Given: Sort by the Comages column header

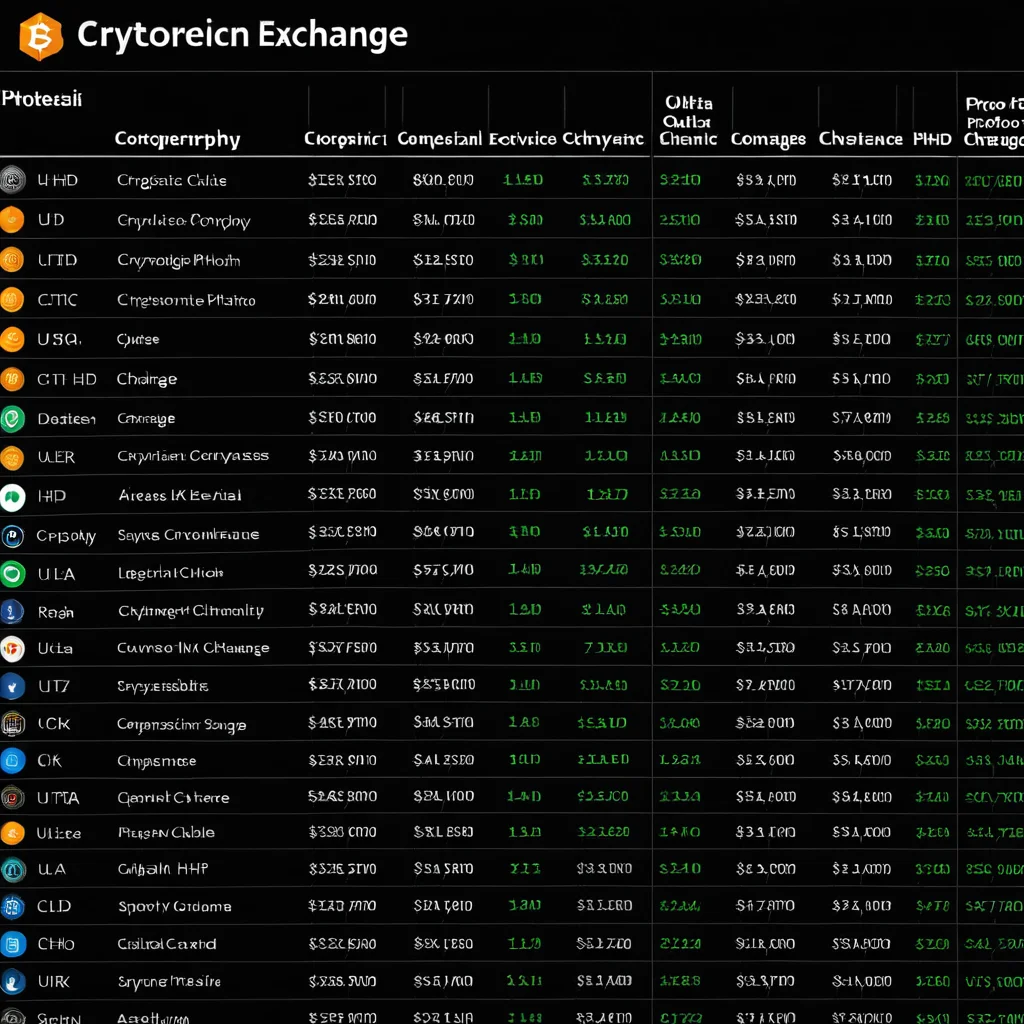Looking at the screenshot, I should point(768,139).
